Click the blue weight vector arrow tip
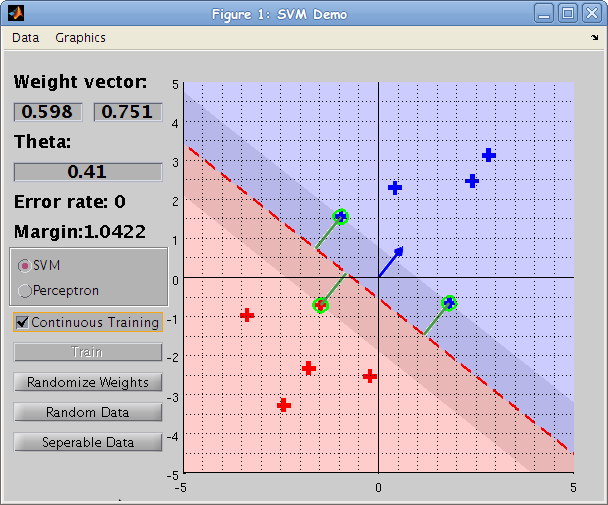608x505 pixels. coord(400,251)
